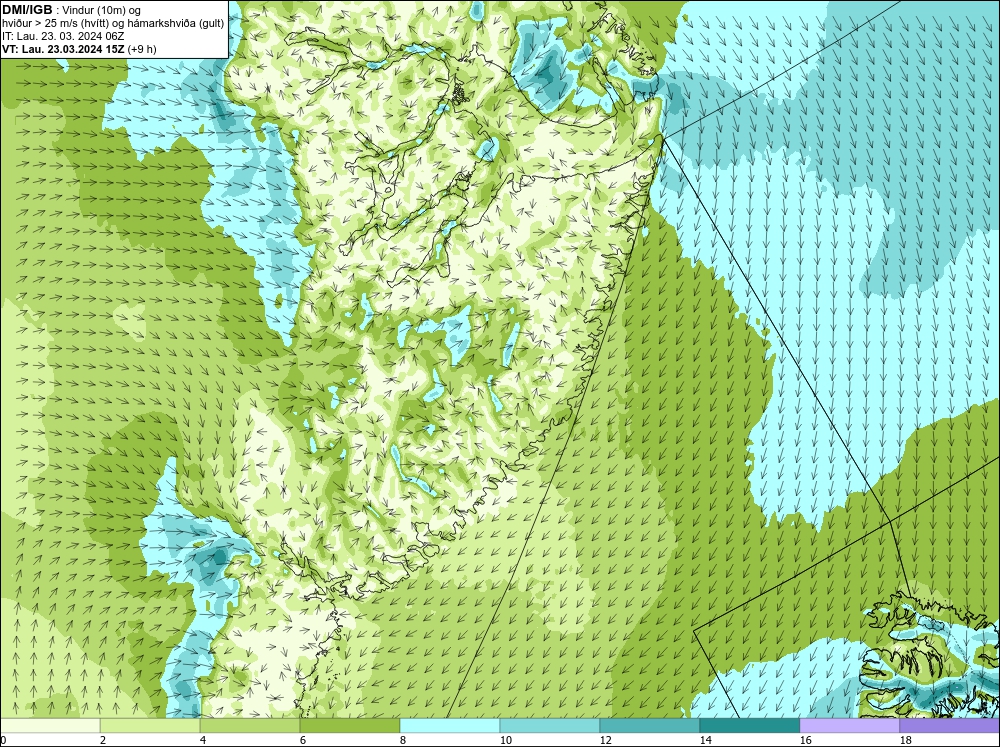Viewport: 1000px width, 747px height.
Task: Click the 14-16 m/s dark teal legend swatch
Action: [750, 726]
